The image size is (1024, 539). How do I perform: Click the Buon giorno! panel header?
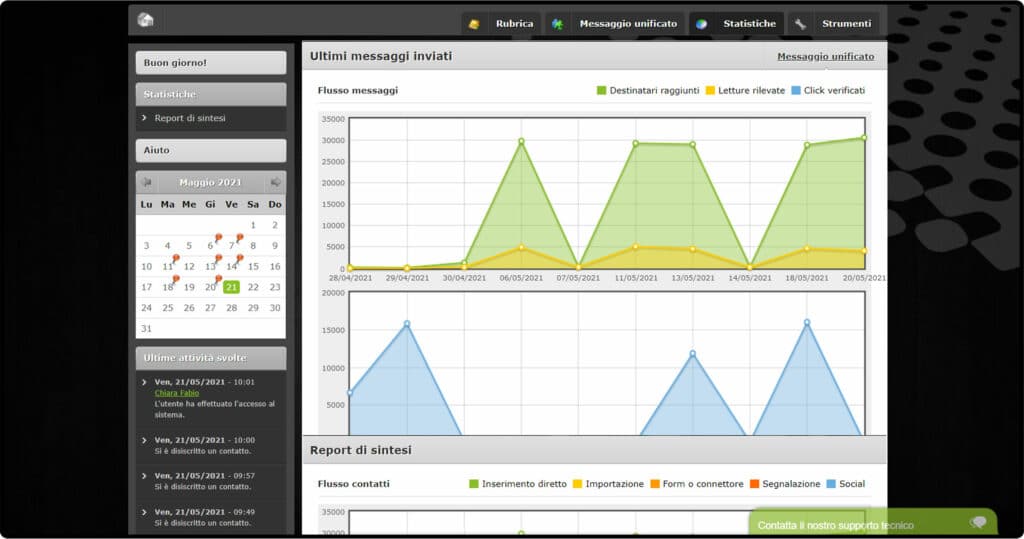pos(211,63)
